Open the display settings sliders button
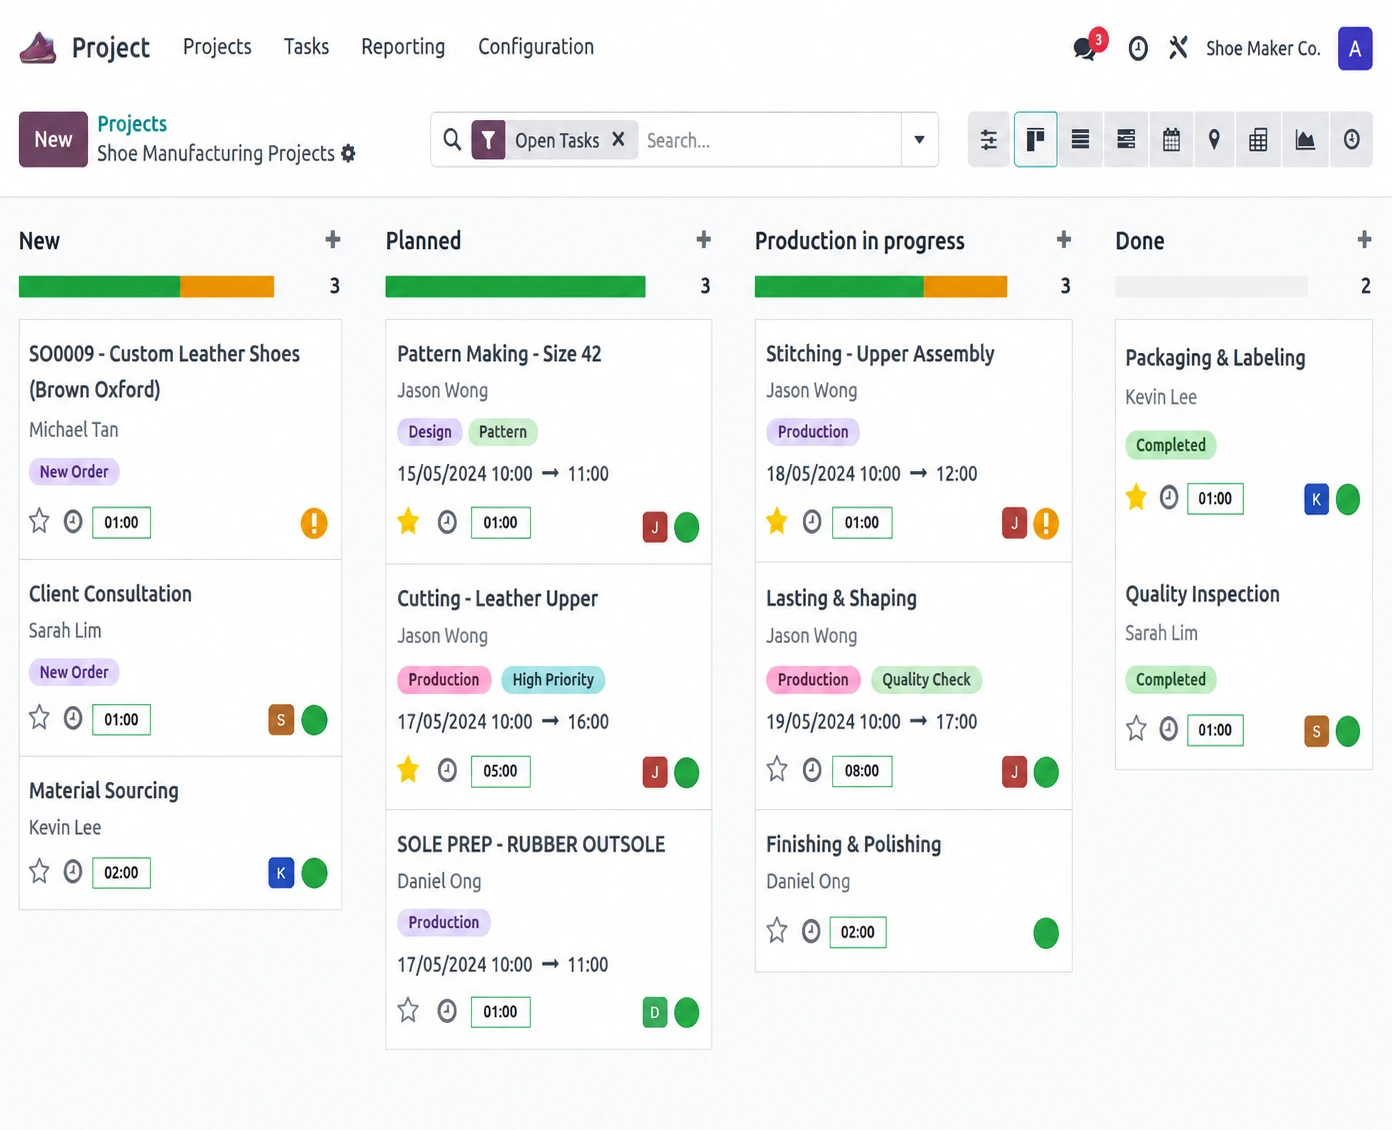Viewport: 1392px width, 1130px height. (x=989, y=140)
